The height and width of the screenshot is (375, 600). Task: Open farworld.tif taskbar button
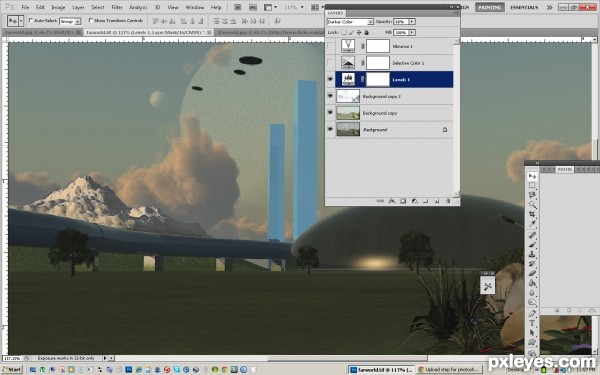click(x=382, y=370)
